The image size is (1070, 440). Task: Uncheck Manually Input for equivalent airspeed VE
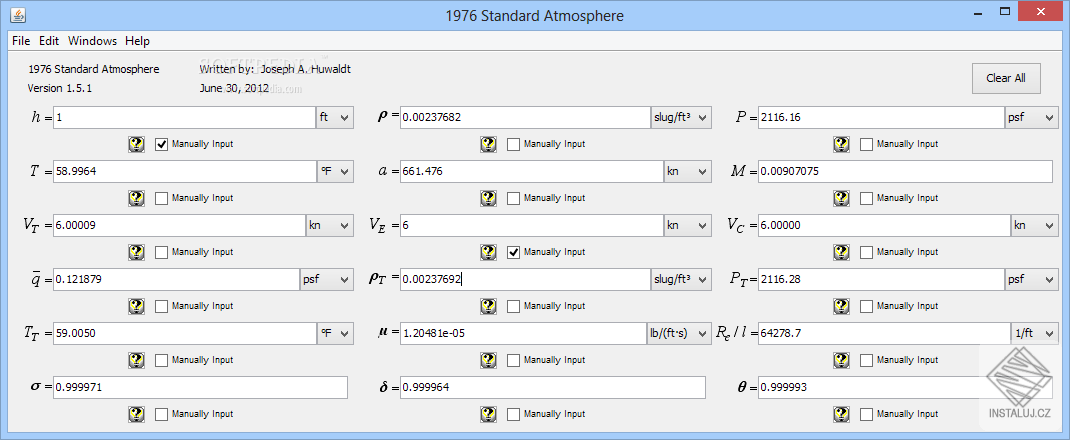point(514,252)
